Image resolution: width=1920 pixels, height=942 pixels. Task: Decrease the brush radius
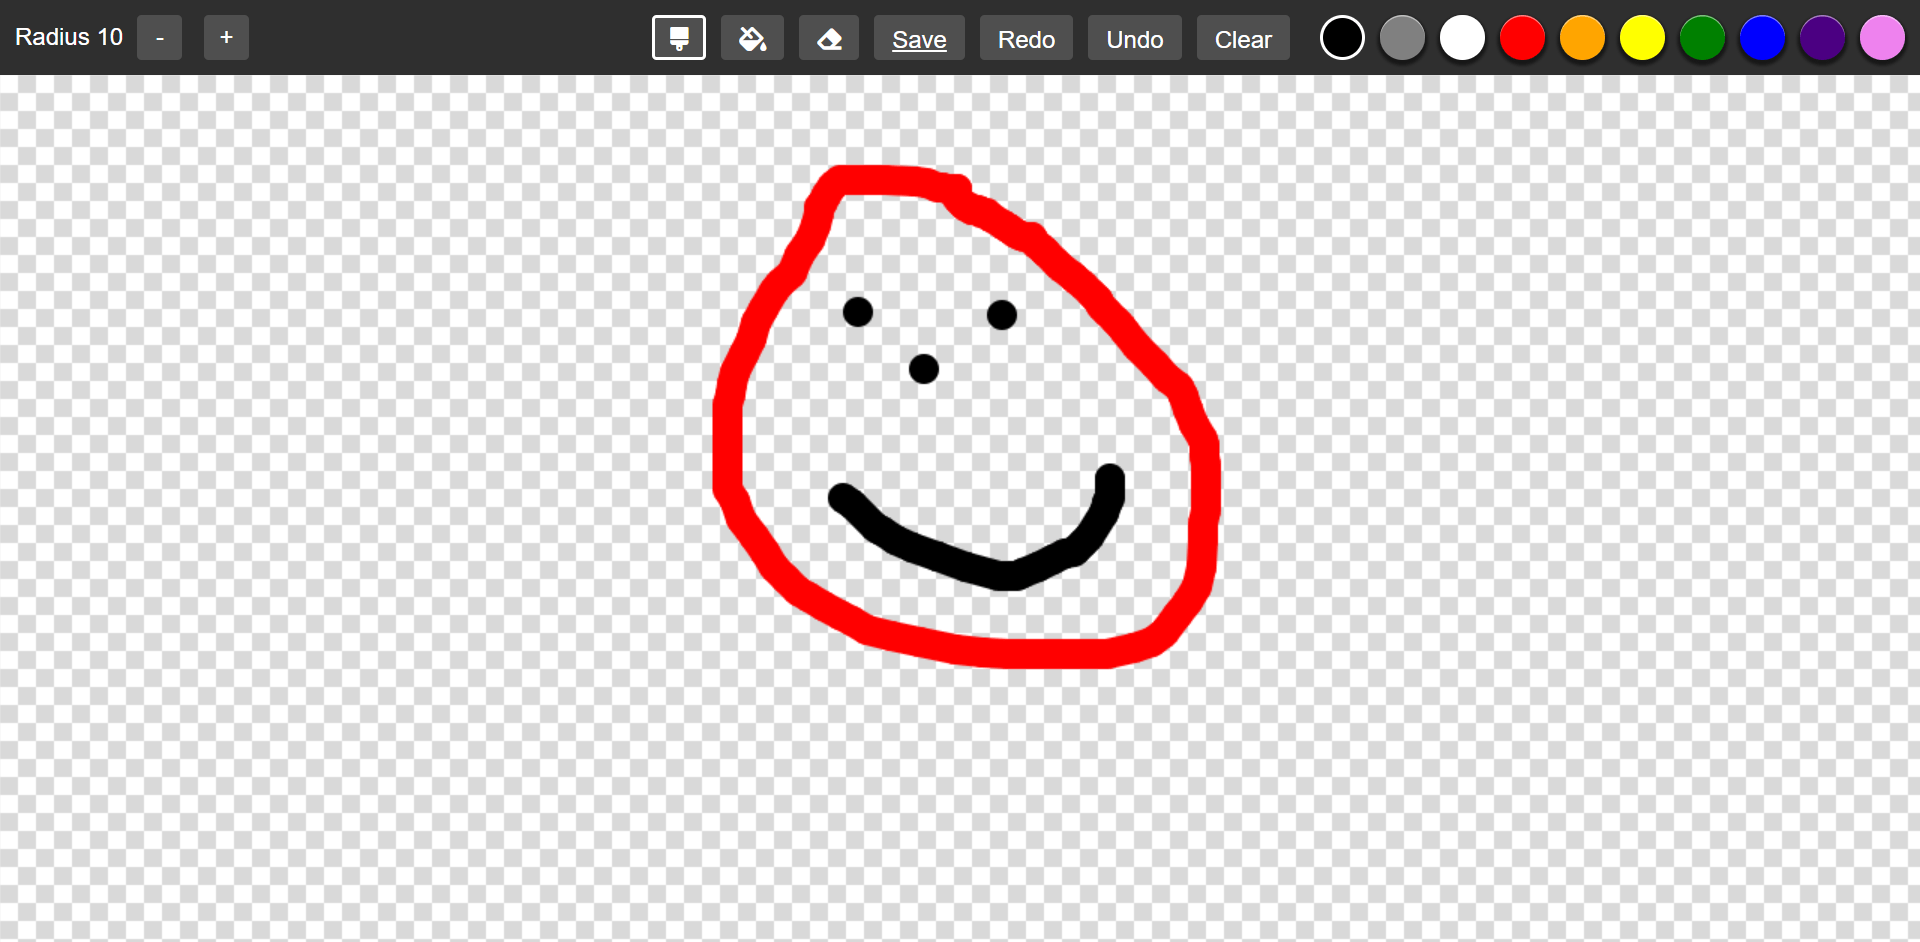[x=159, y=37]
